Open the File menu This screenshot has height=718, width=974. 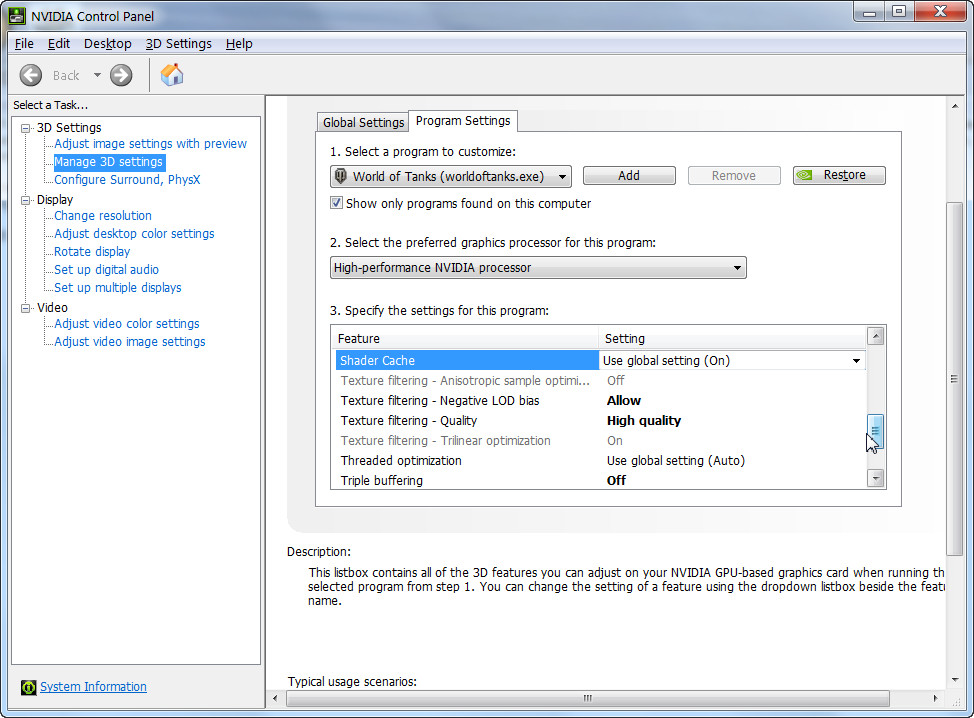(x=24, y=43)
